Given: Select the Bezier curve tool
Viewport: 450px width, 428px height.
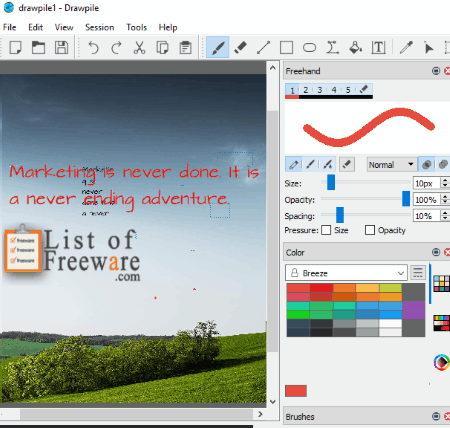Looking at the screenshot, I should tap(332, 47).
